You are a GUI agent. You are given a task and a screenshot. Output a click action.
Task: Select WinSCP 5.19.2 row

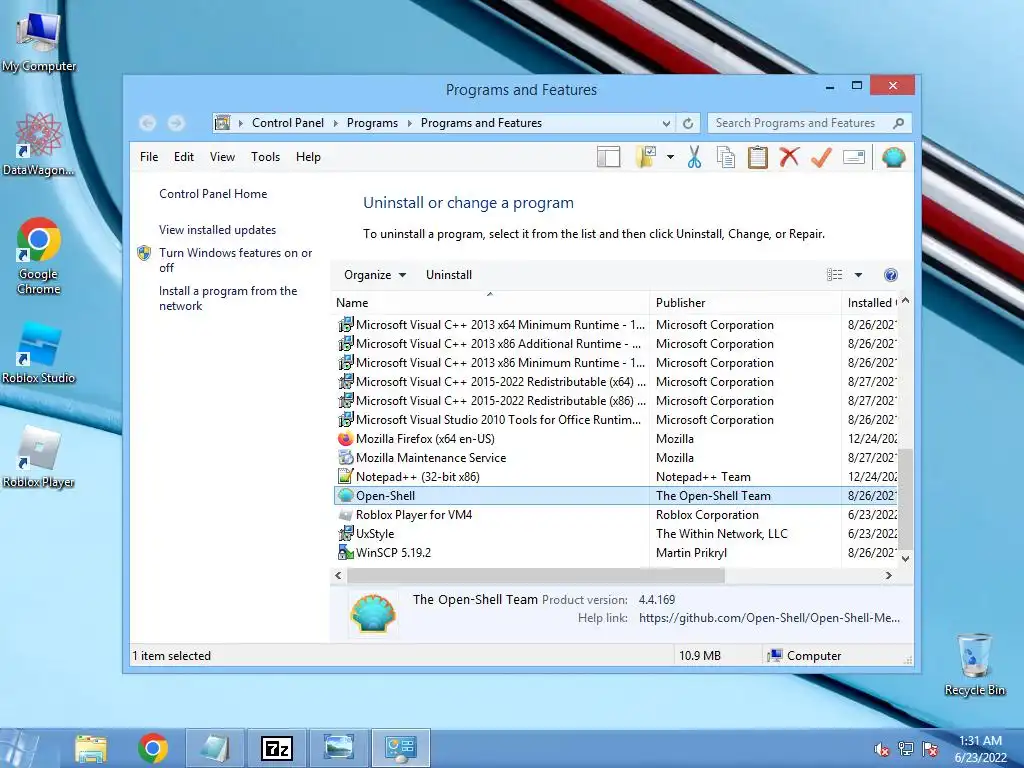615,552
